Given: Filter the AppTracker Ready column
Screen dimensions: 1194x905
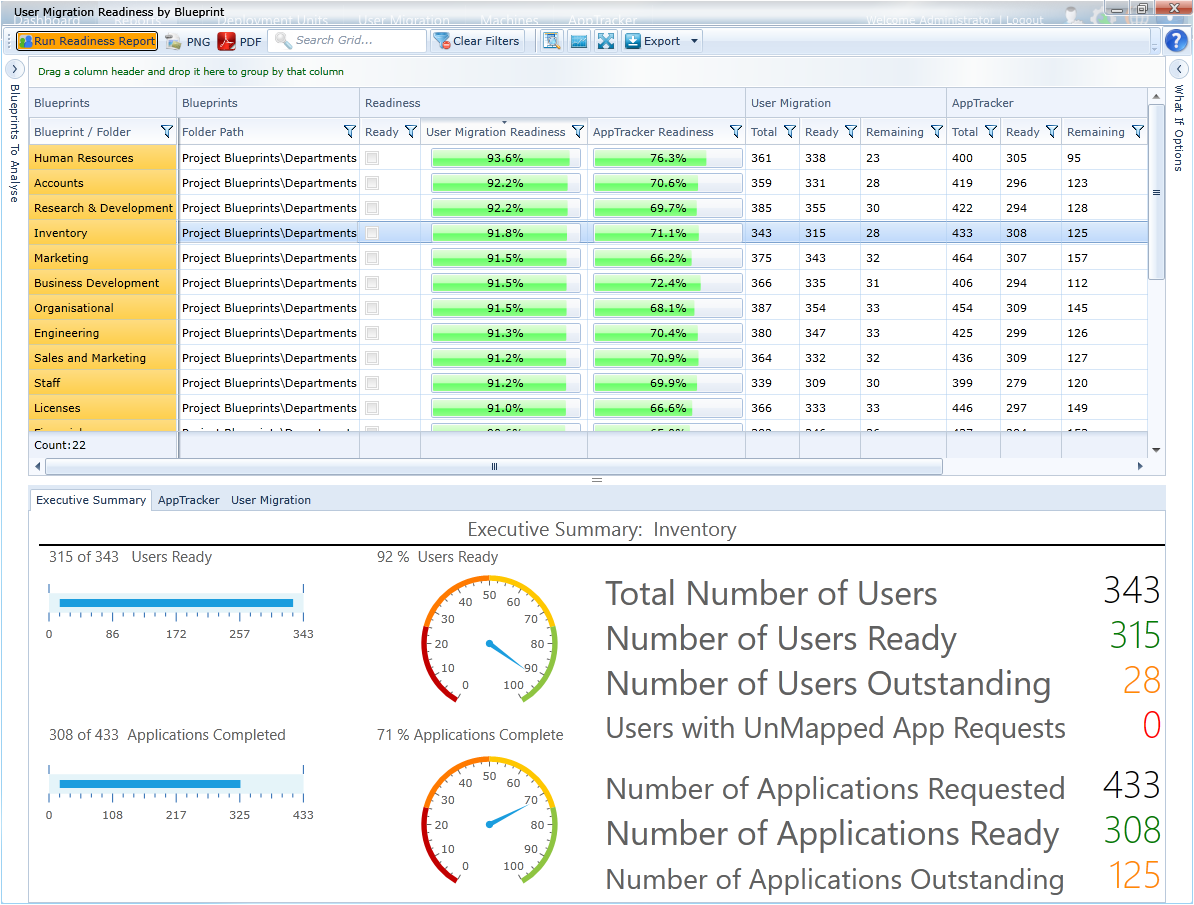Looking at the screenshot, I should point(1052,132).
